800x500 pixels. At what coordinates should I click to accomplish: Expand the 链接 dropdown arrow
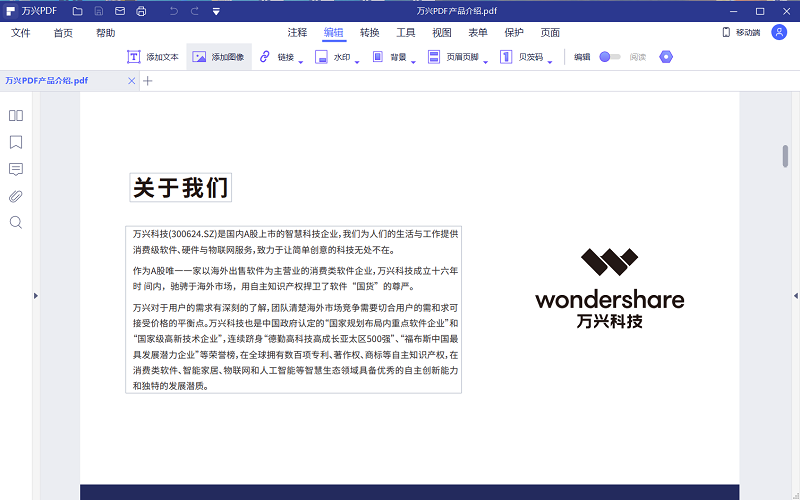(x=301, y=62)
